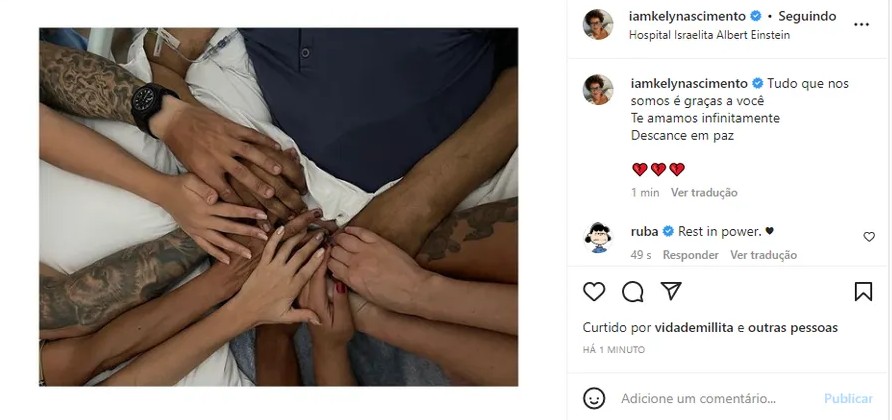Viewport: 892px width, 420px height.
Task: Reply to ruba's comment via Responder
Action: [x=691, y=255]
